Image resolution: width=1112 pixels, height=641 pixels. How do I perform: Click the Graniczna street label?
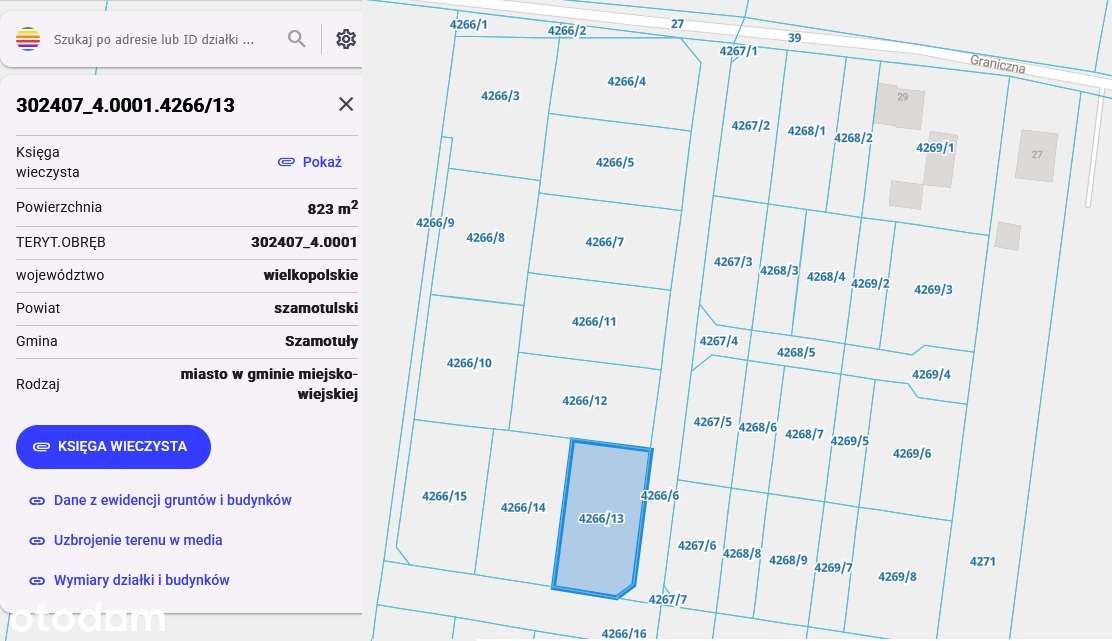(x=997, y=65)
